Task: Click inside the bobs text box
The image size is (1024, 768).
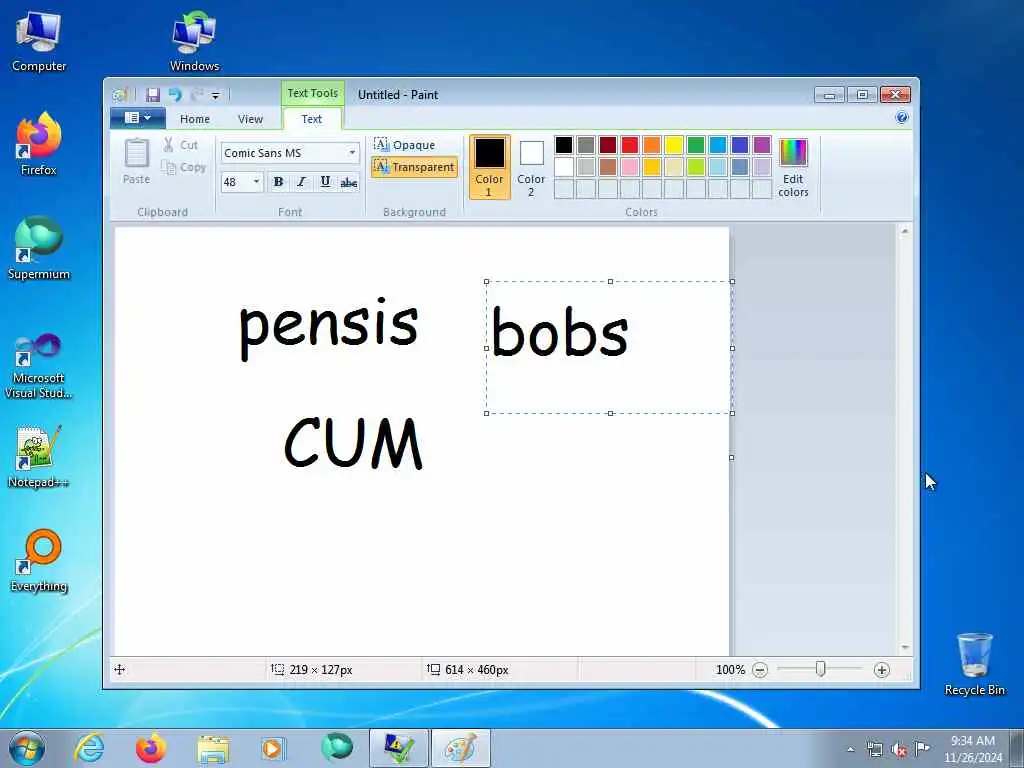Action: [x=609, y=347]
